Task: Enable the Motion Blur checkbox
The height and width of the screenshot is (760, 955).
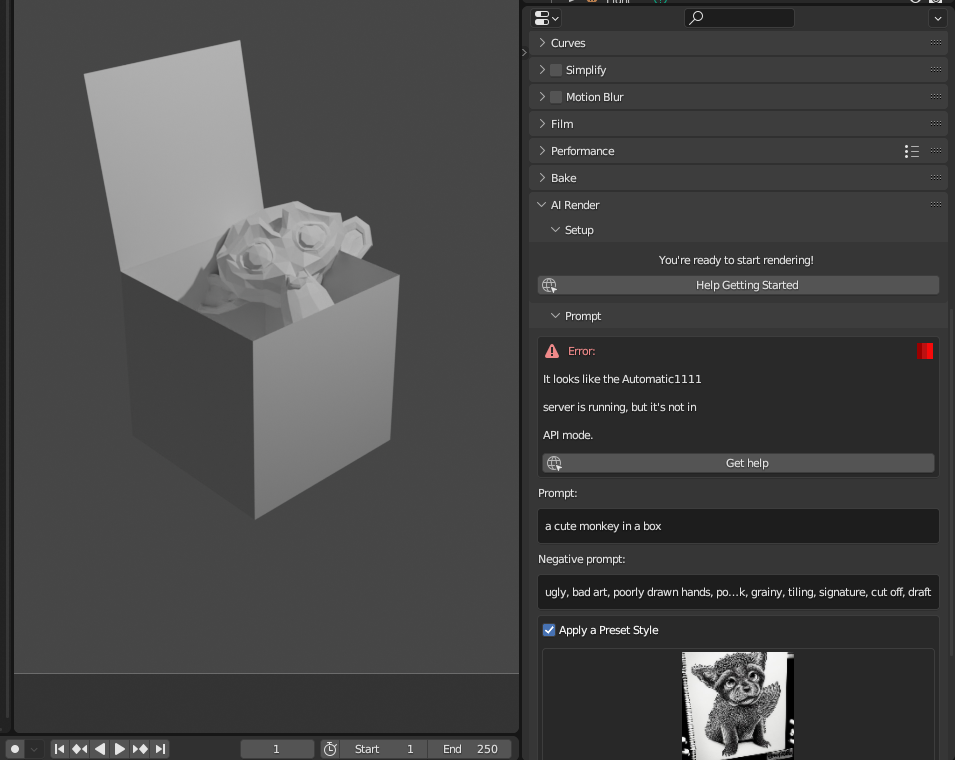Action: (x=556, y=97)
